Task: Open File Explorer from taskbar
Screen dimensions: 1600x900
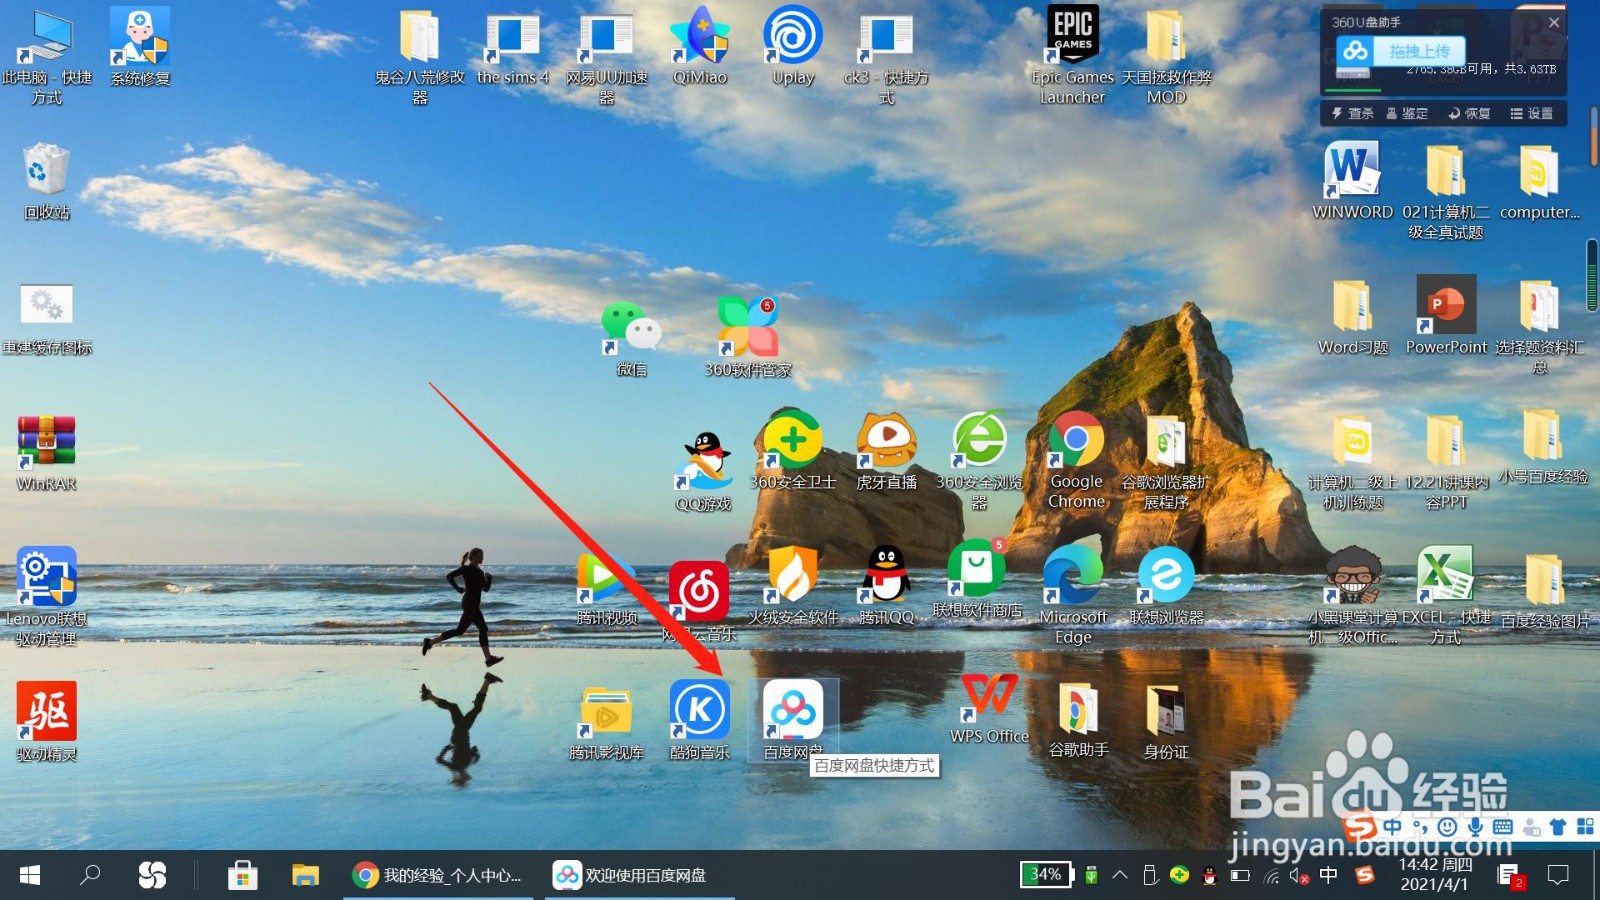Action: (305, 875)
